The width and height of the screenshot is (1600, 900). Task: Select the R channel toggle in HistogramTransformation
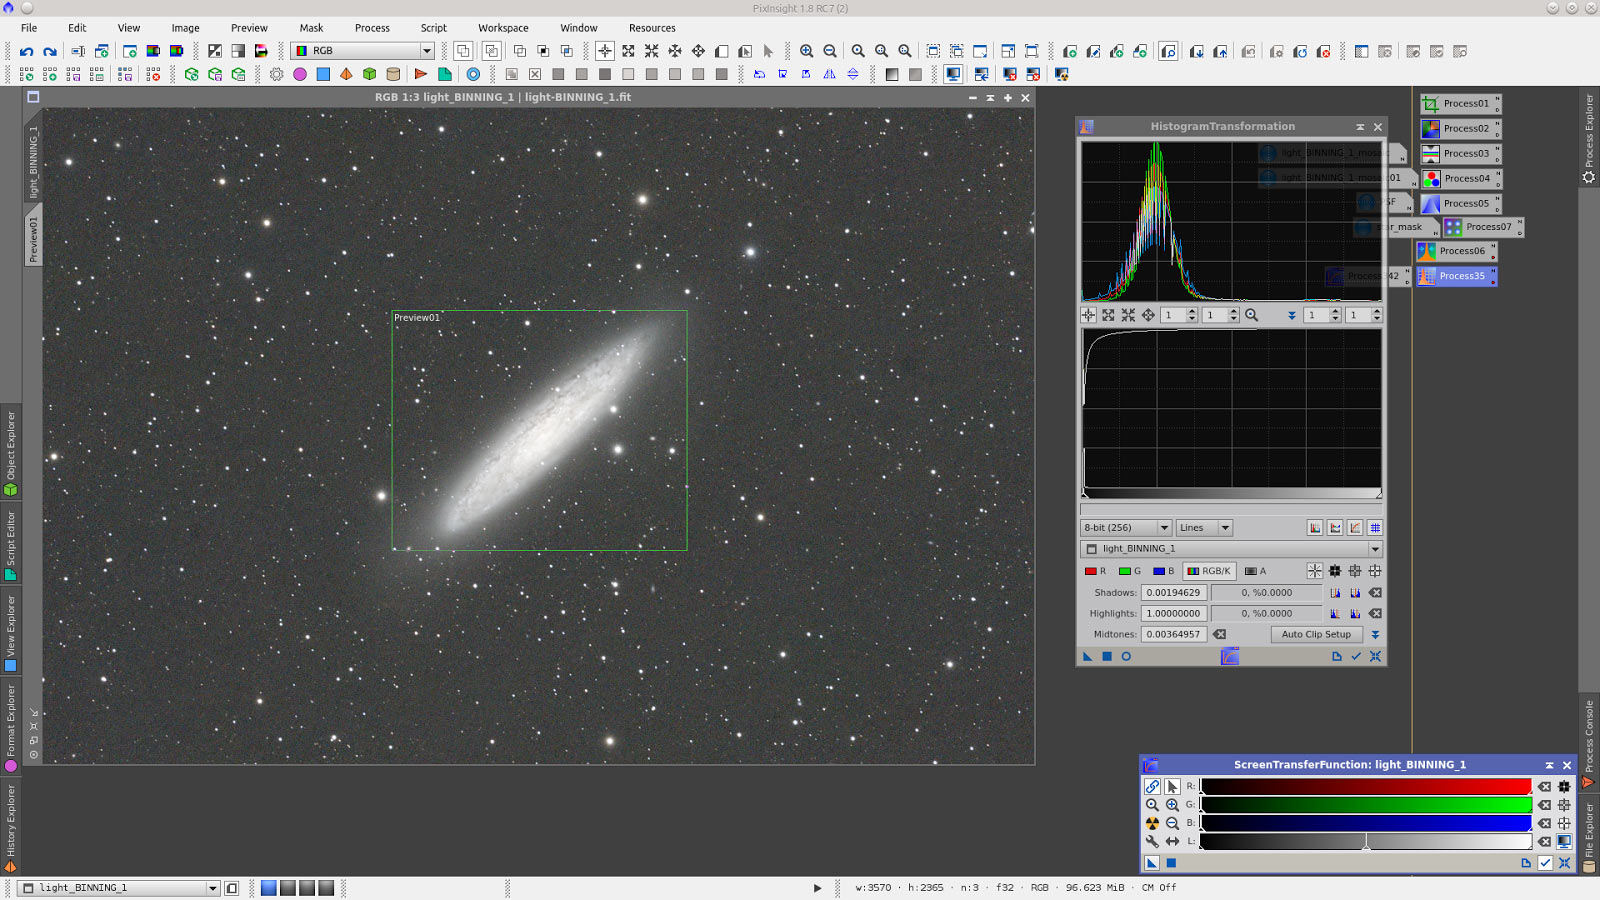click(1096, 570)
